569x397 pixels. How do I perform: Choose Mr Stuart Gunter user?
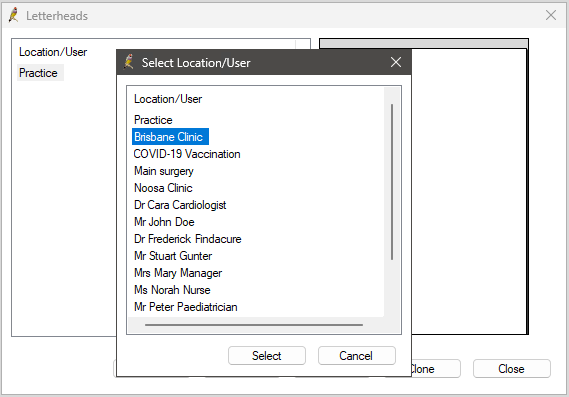[x=173, y=256]
